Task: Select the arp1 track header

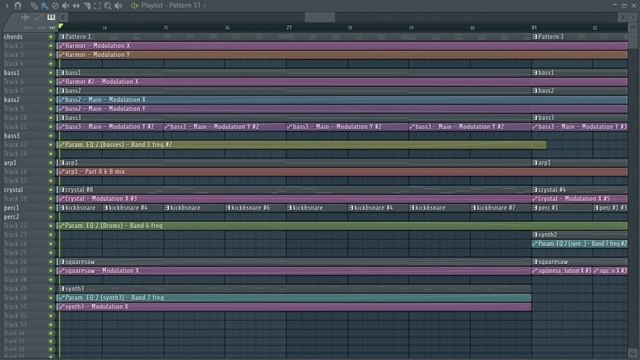Action: tap(25, 163)
